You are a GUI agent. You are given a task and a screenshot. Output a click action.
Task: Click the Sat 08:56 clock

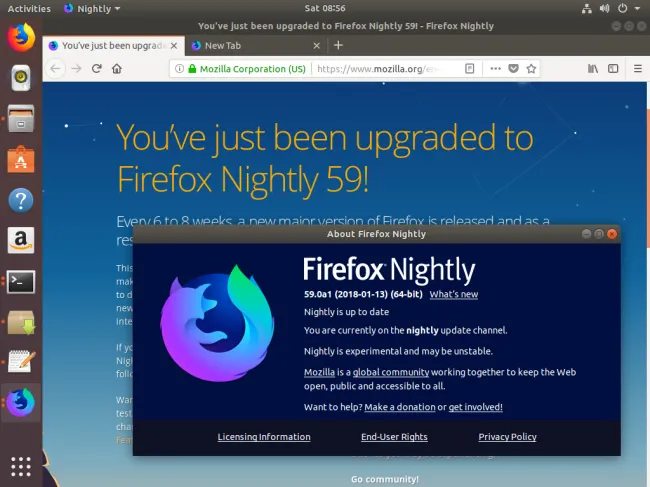point(325,8)
